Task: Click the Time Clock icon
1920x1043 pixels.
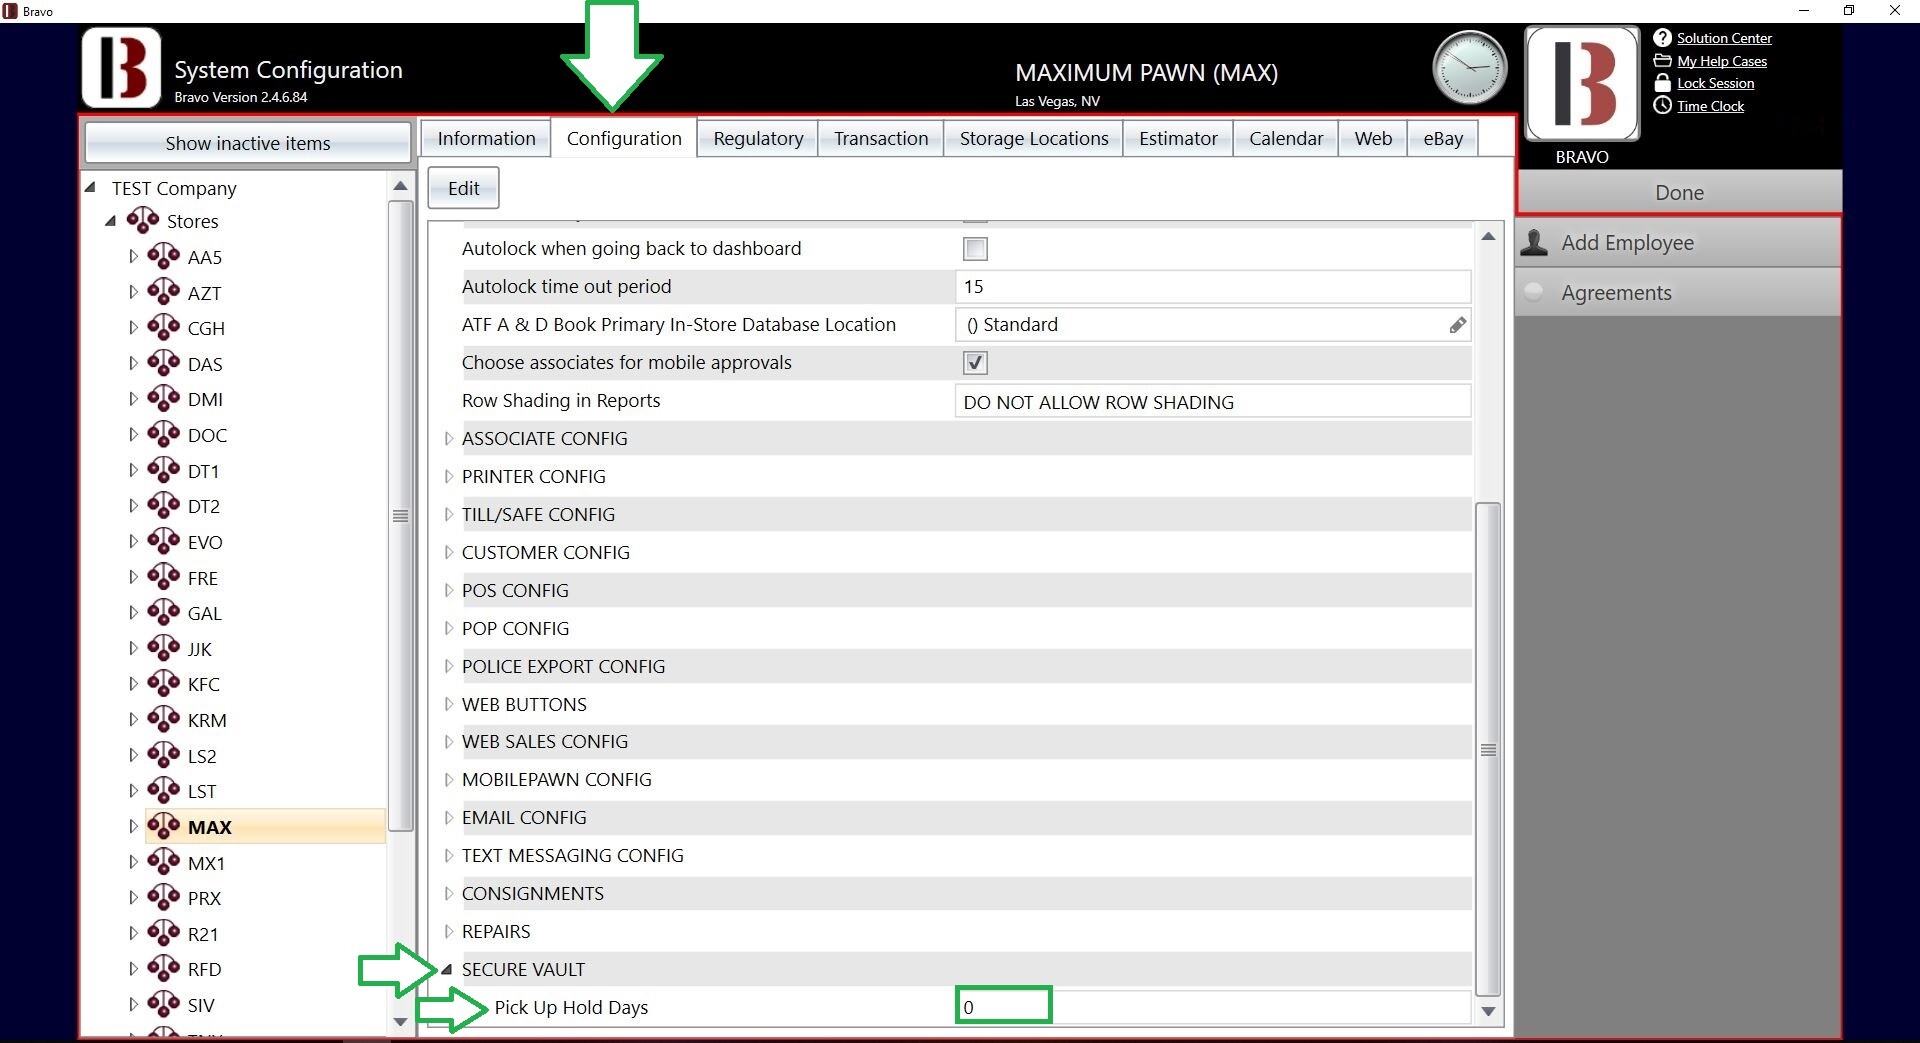Action: click(x=1662, y=105)
